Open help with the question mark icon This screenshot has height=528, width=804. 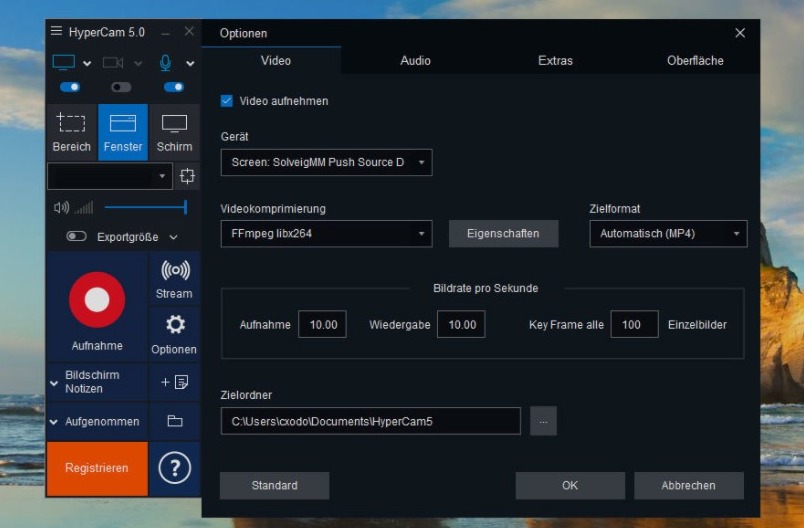[174, 468]
